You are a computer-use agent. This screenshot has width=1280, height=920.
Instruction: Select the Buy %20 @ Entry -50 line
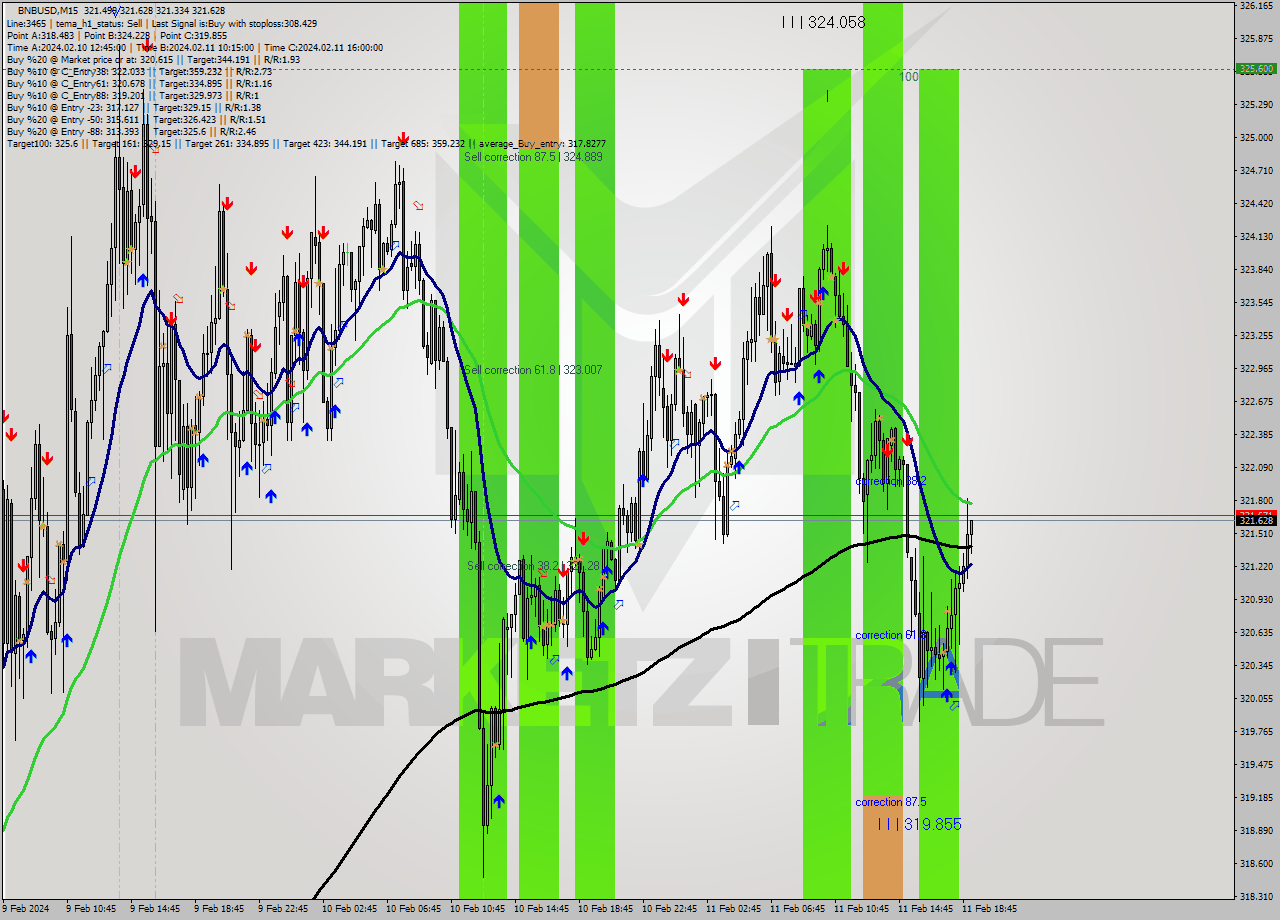coord(135,119)
